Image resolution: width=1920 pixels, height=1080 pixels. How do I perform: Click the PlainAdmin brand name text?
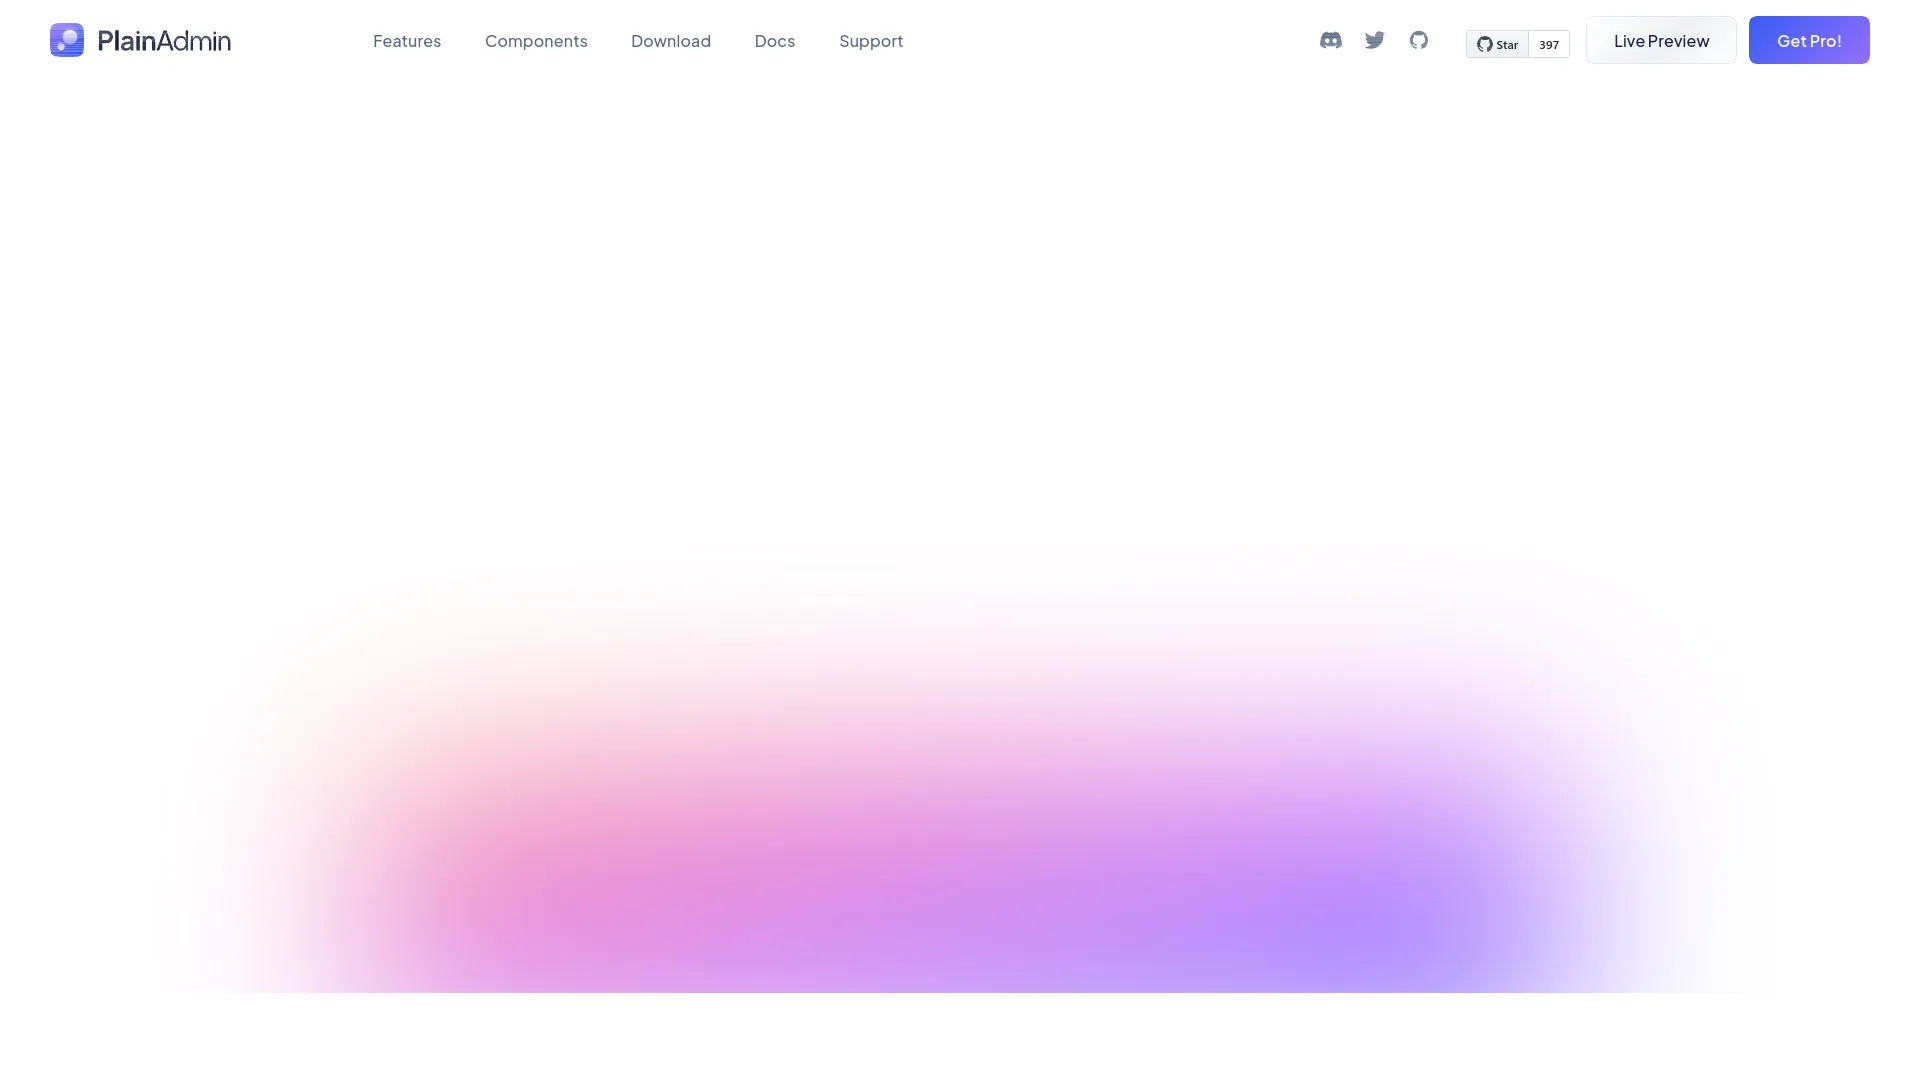164,41
